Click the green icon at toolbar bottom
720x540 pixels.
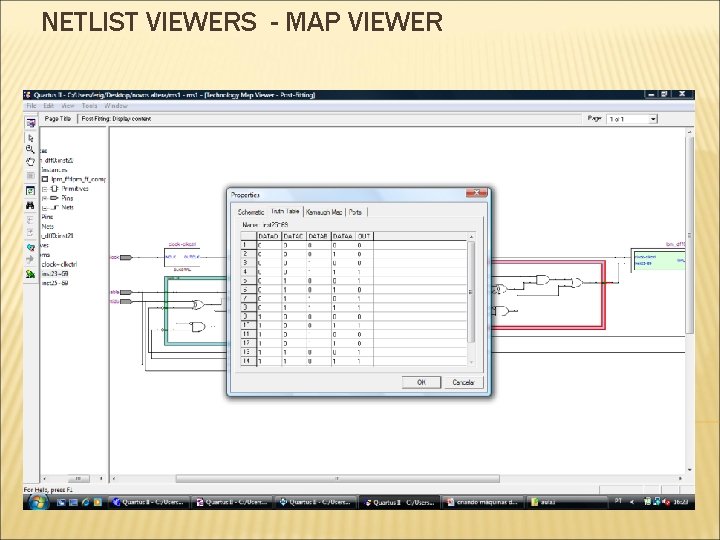pos(30,274)
